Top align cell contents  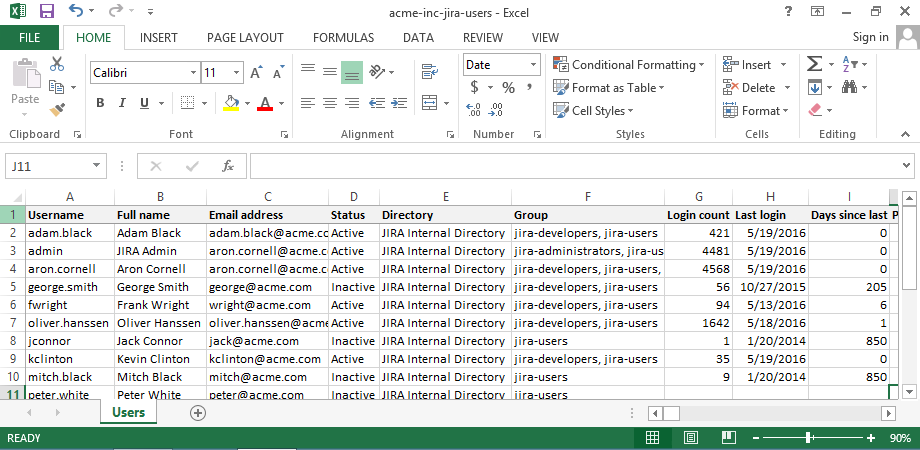pyautogui.click(x=308, y=72)
